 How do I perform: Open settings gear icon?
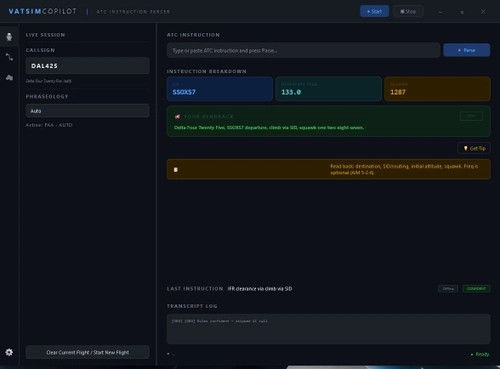(9, 352)
